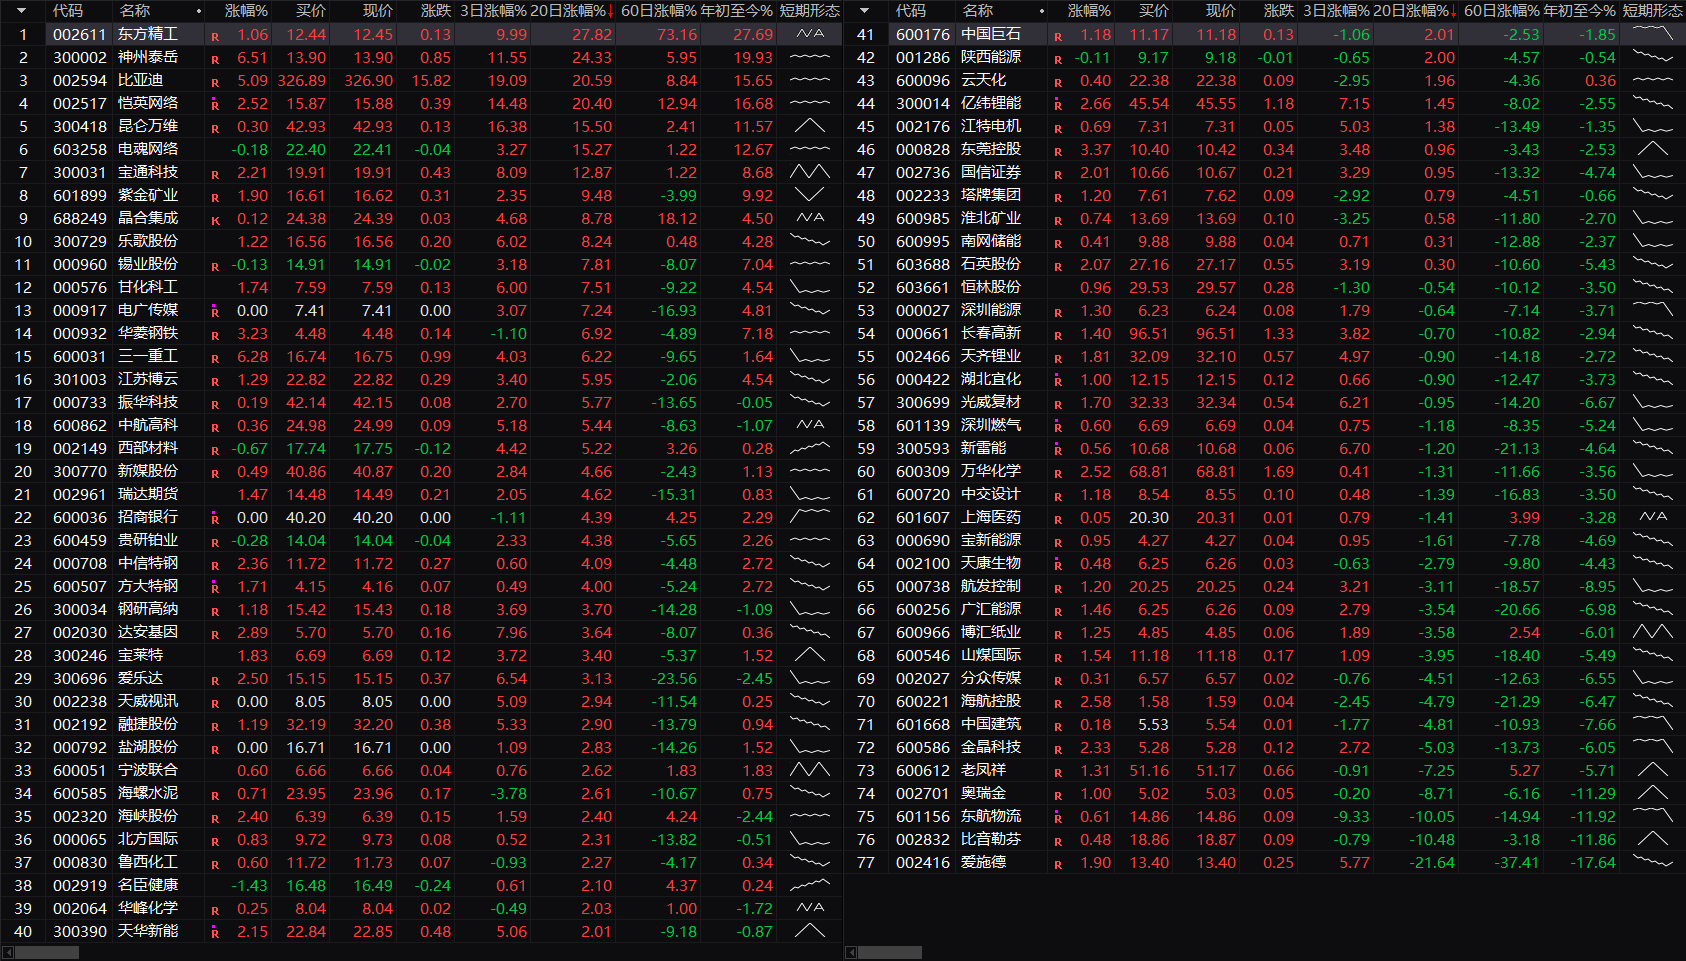Open the 短期形态 sparkline for 东莞控股

1653,149
